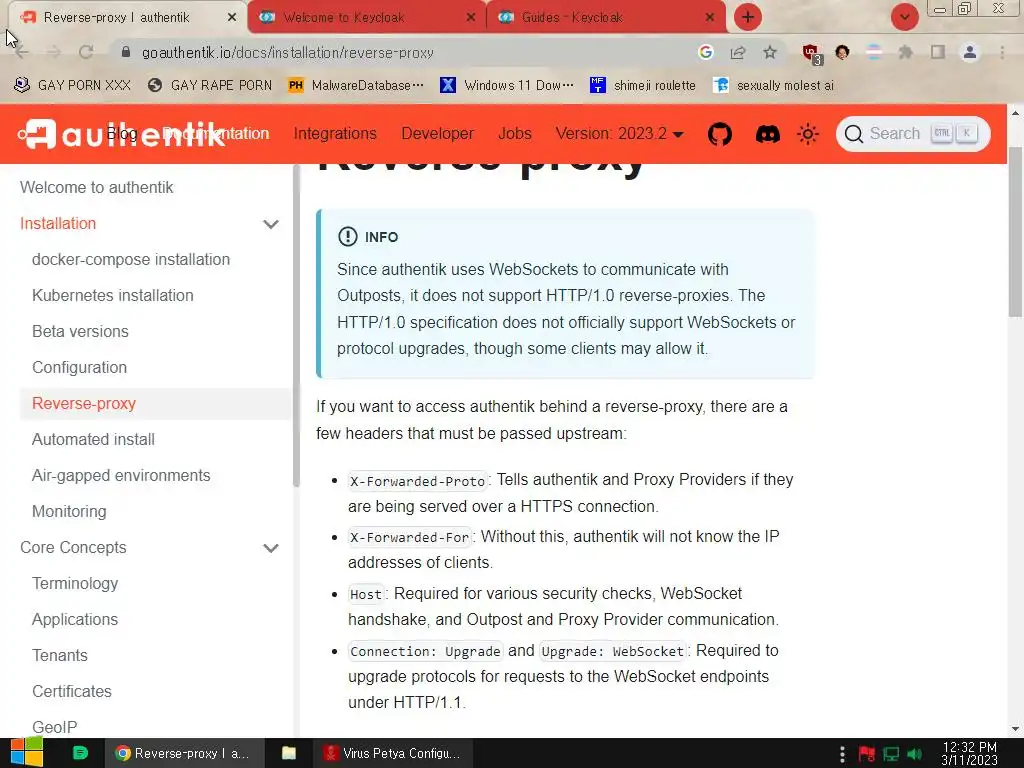
Task: Open the MalwareDatabase bookmark
Action: (x=356, y=86)
